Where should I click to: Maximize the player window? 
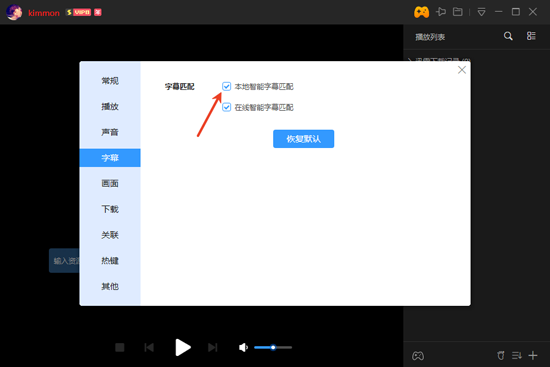(x=516, y=12)
